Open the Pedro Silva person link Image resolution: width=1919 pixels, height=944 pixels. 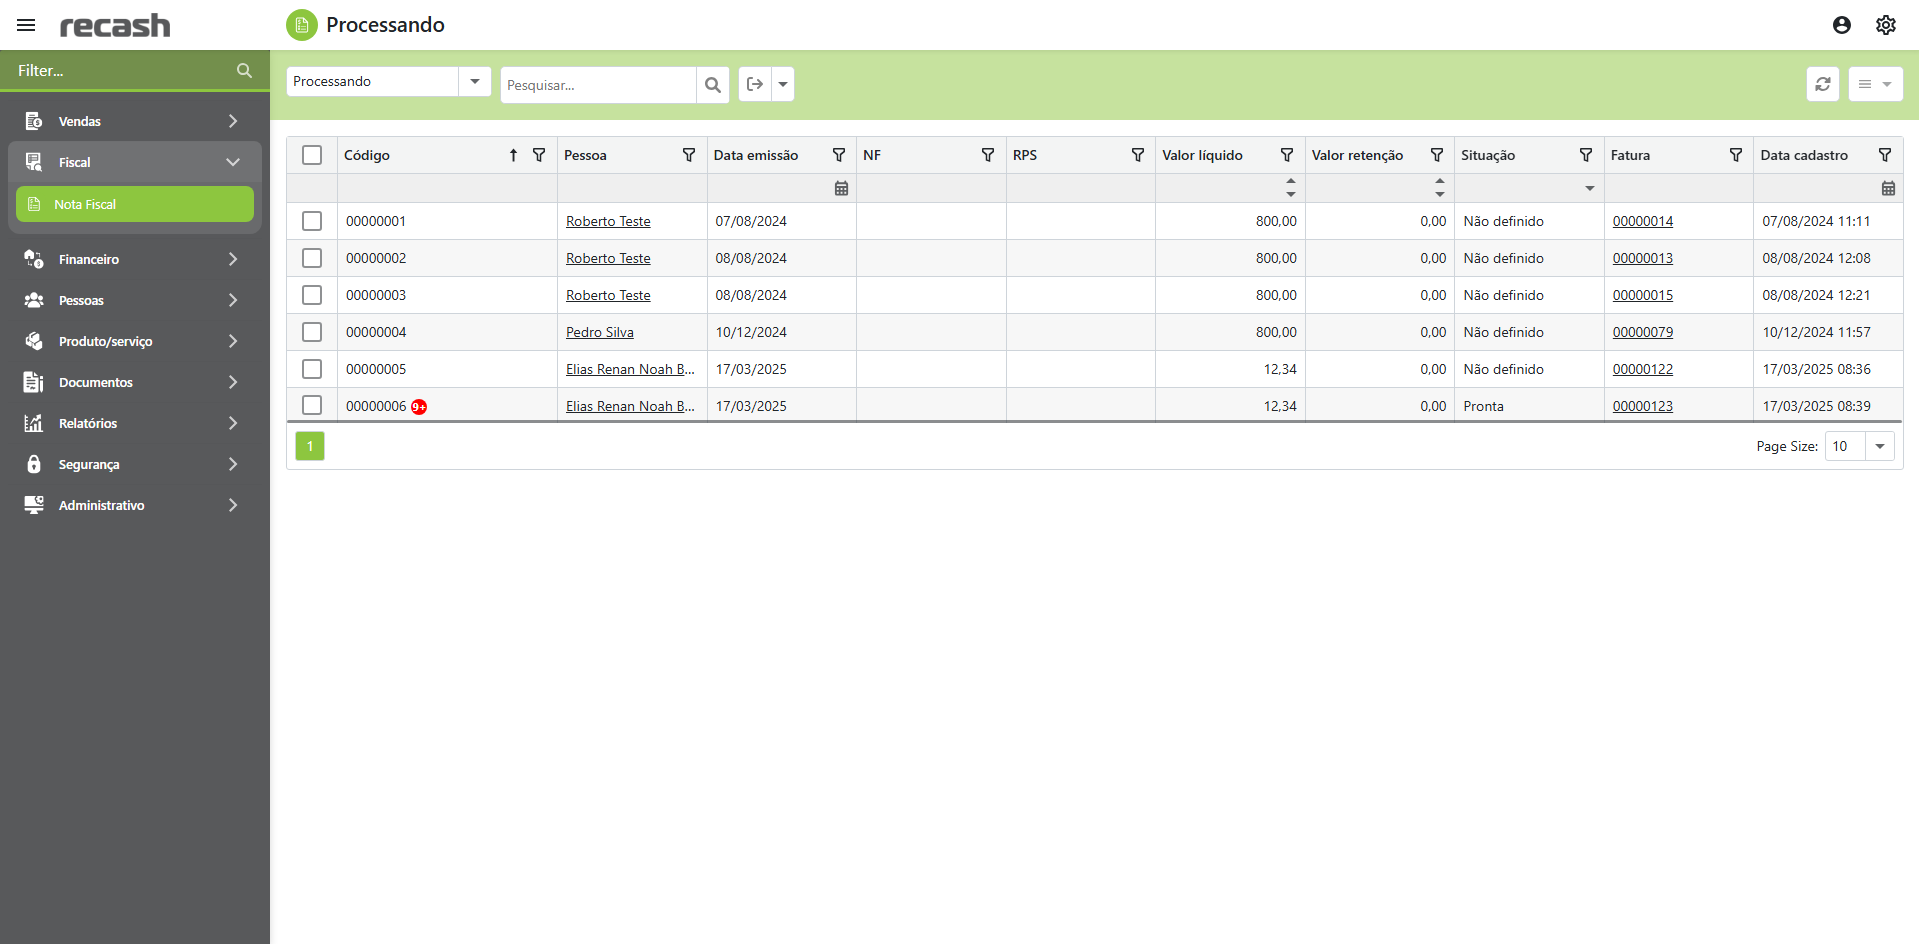point(599,332)
